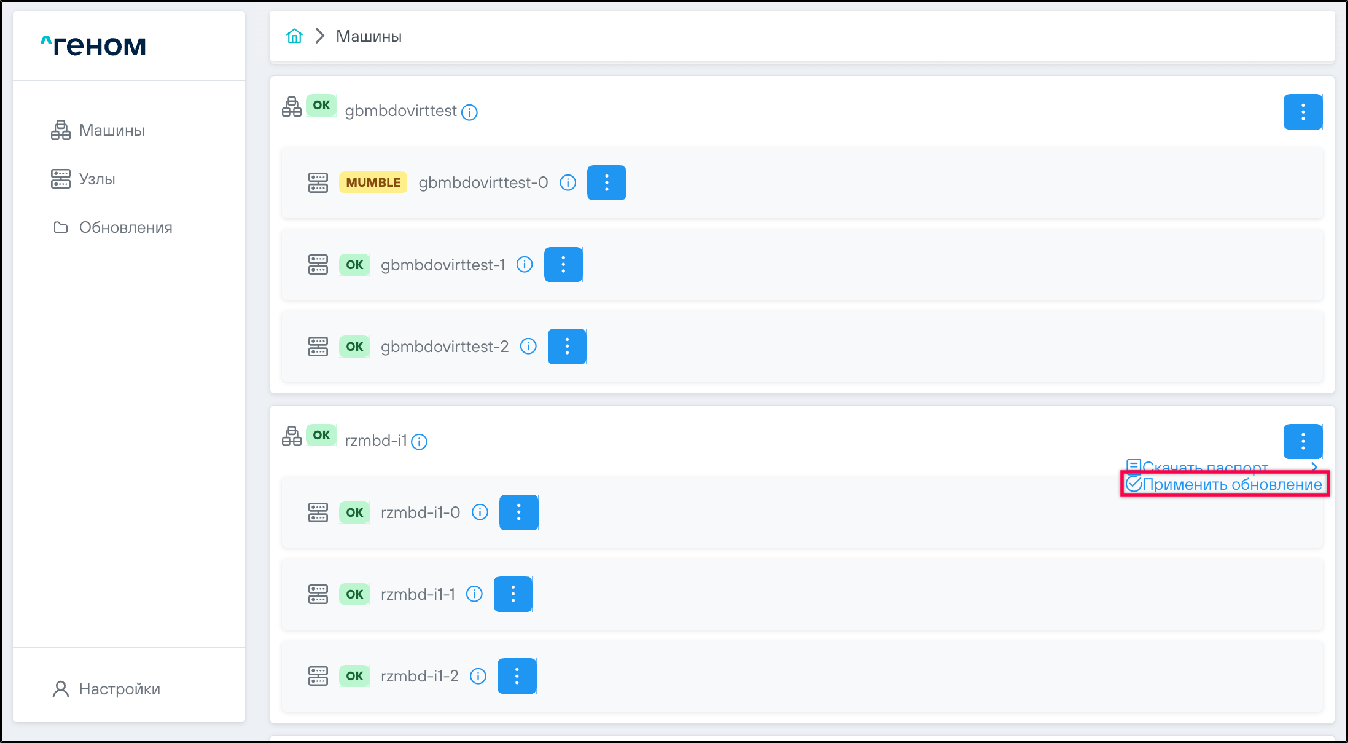Show info for node gbmbdovirttest-0
1348x743 pixels.
point(568,183)
